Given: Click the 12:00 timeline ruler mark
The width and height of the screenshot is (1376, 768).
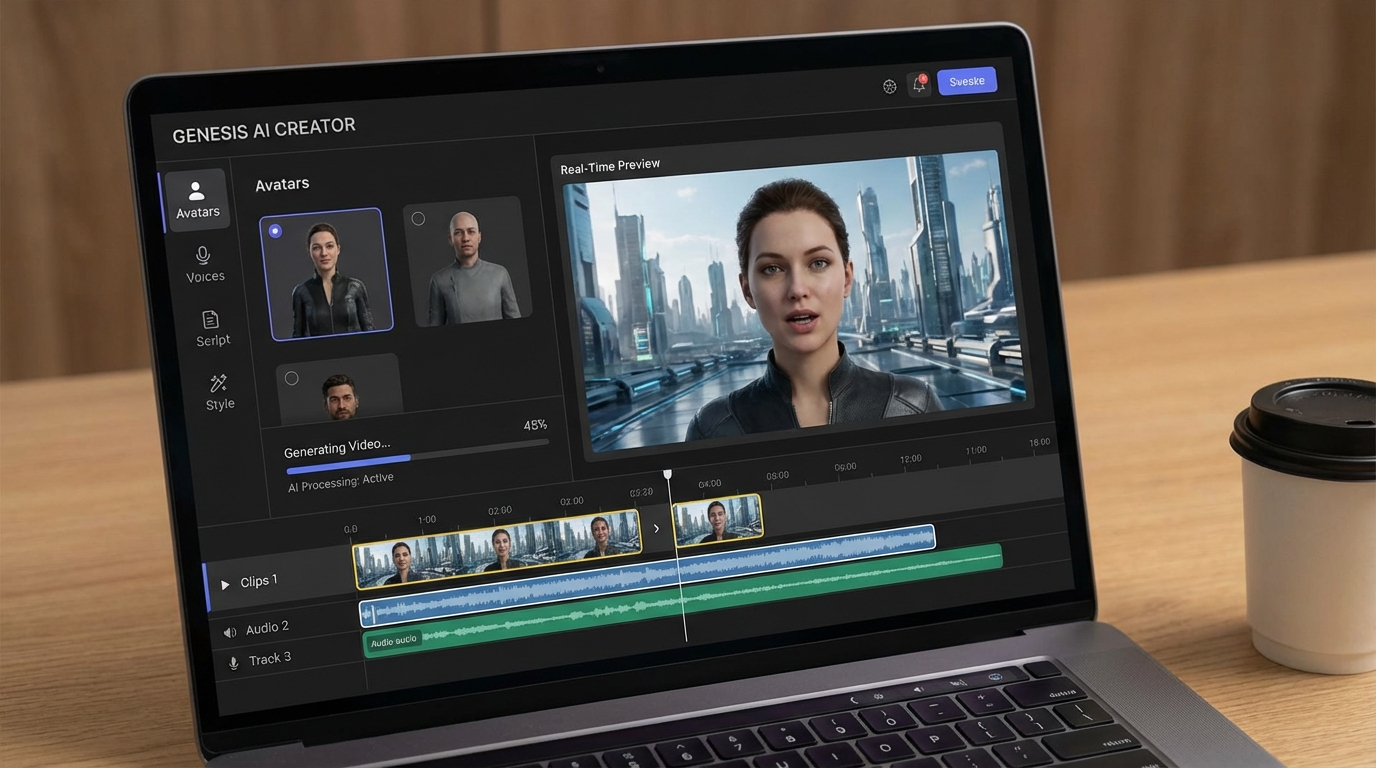Looking at the screenshot, I should [910, 459].
